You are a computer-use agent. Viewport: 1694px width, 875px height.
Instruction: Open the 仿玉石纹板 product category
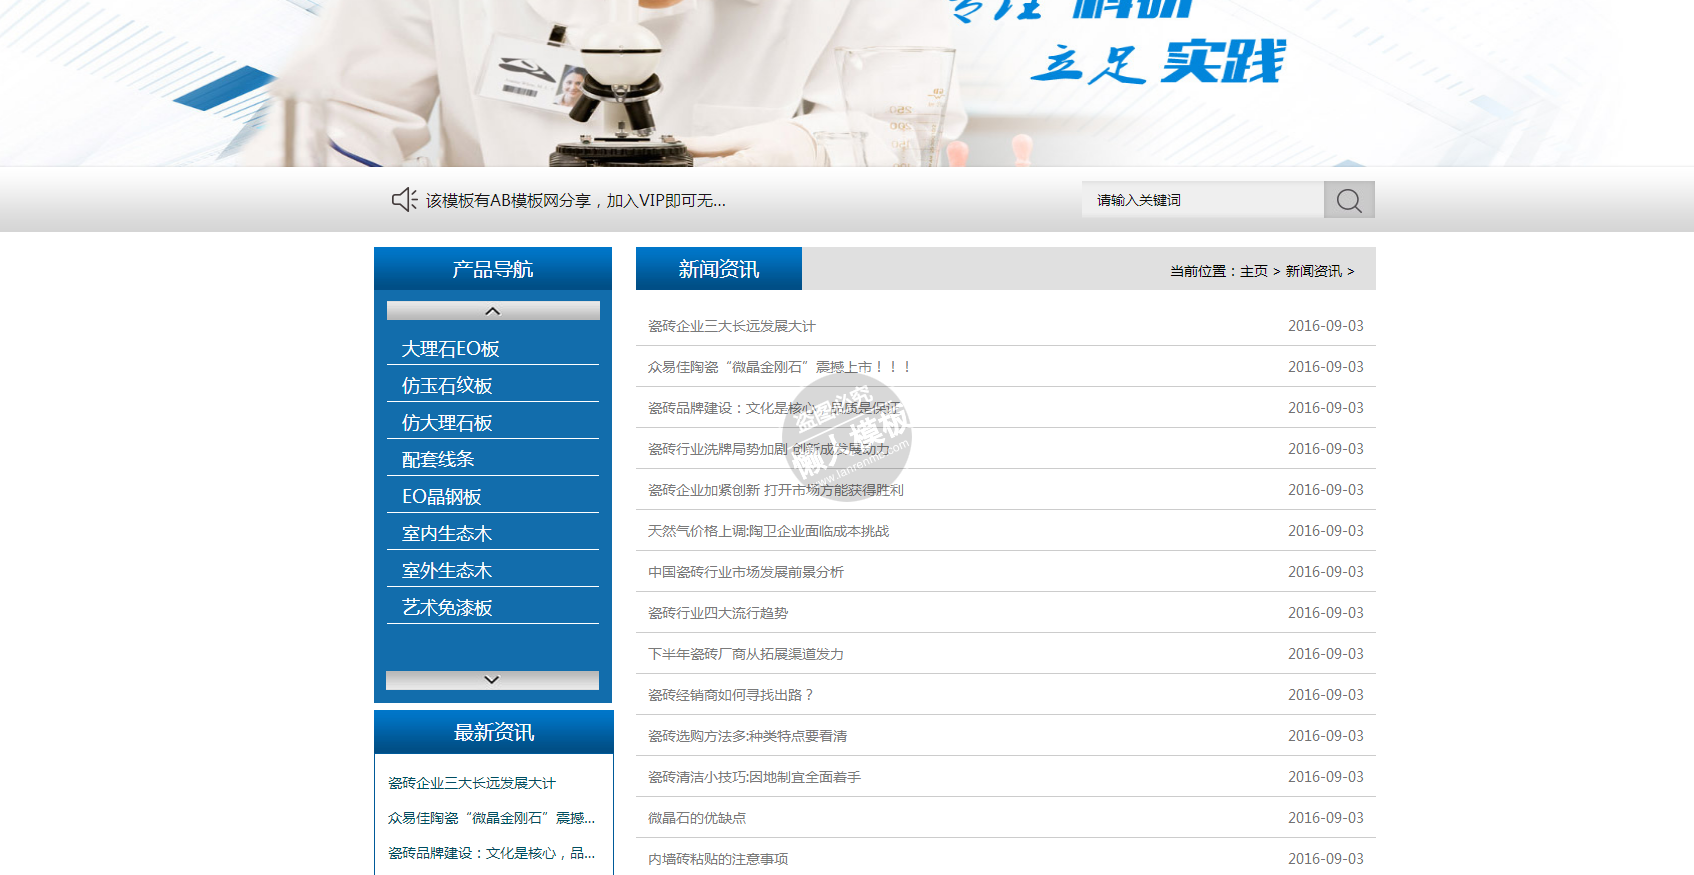[x=447, y=386]
